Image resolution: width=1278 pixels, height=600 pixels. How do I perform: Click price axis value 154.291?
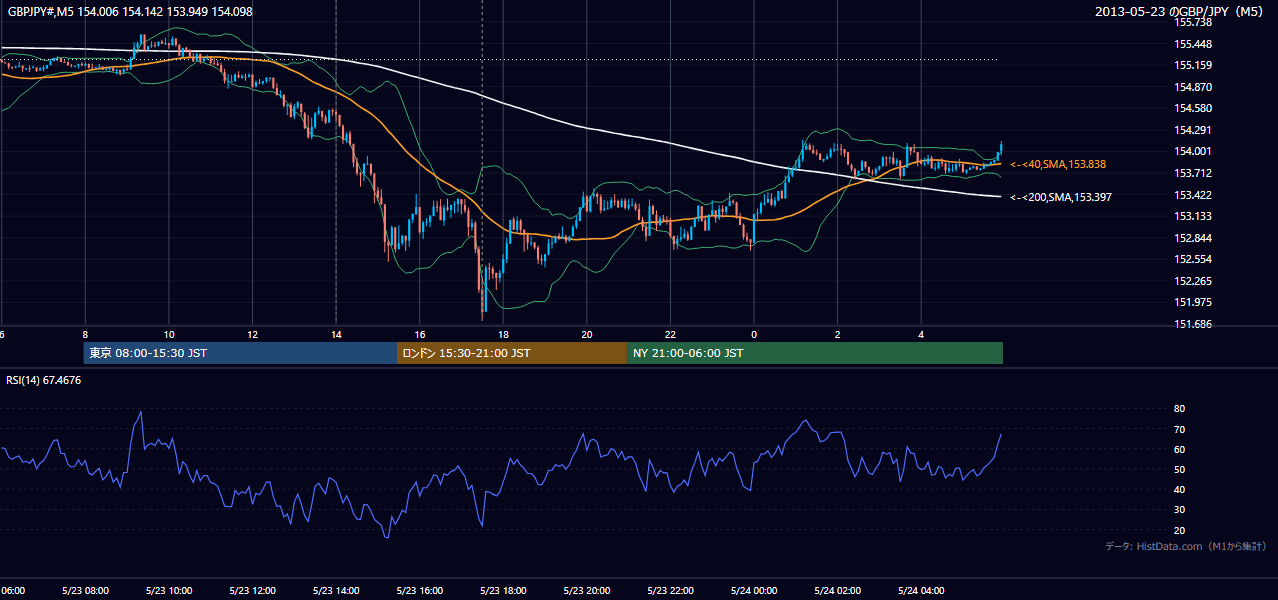pyautogui.click(x=1192, y=130)
